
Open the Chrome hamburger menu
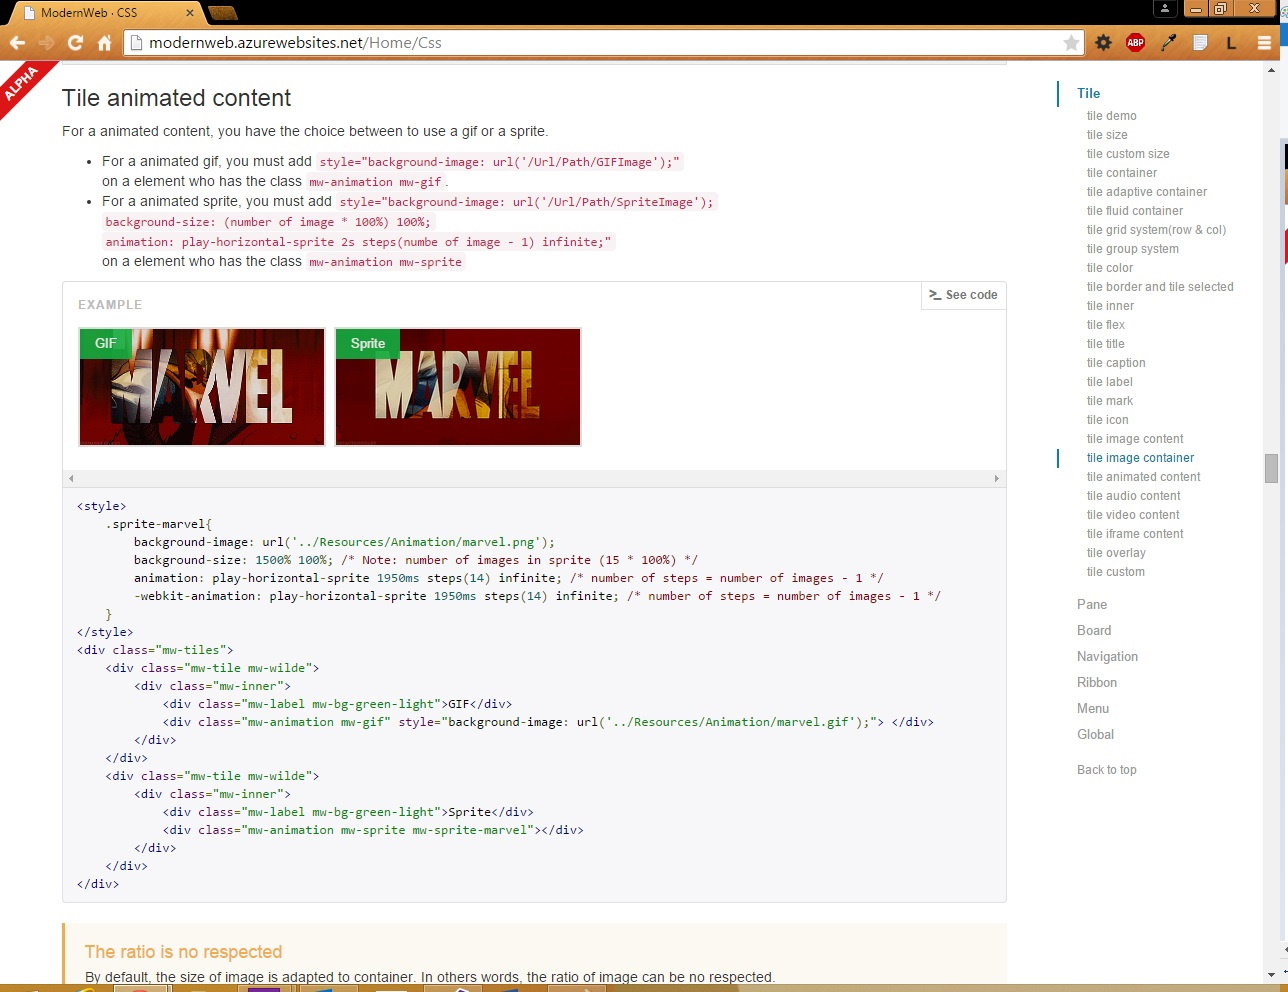[x=1264, y=43]
